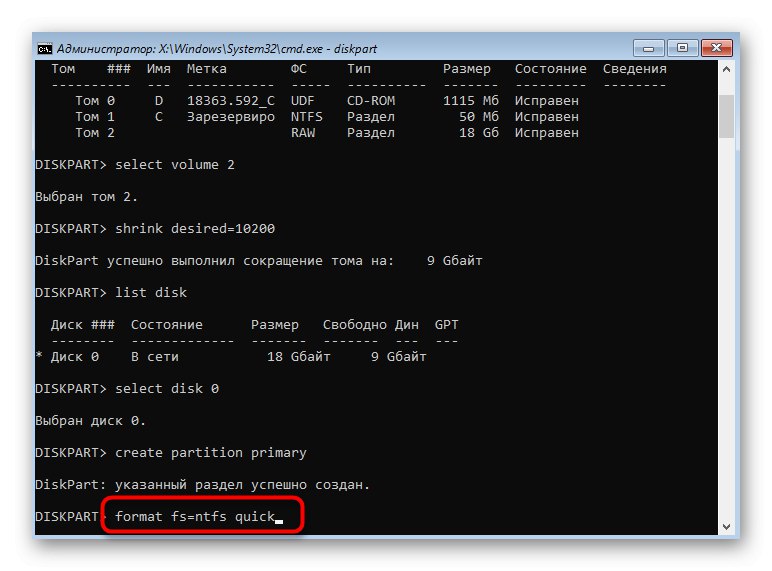The image size is (772, 571).
Task: Click the '1115 Мб' size cell
Action: 471,100
